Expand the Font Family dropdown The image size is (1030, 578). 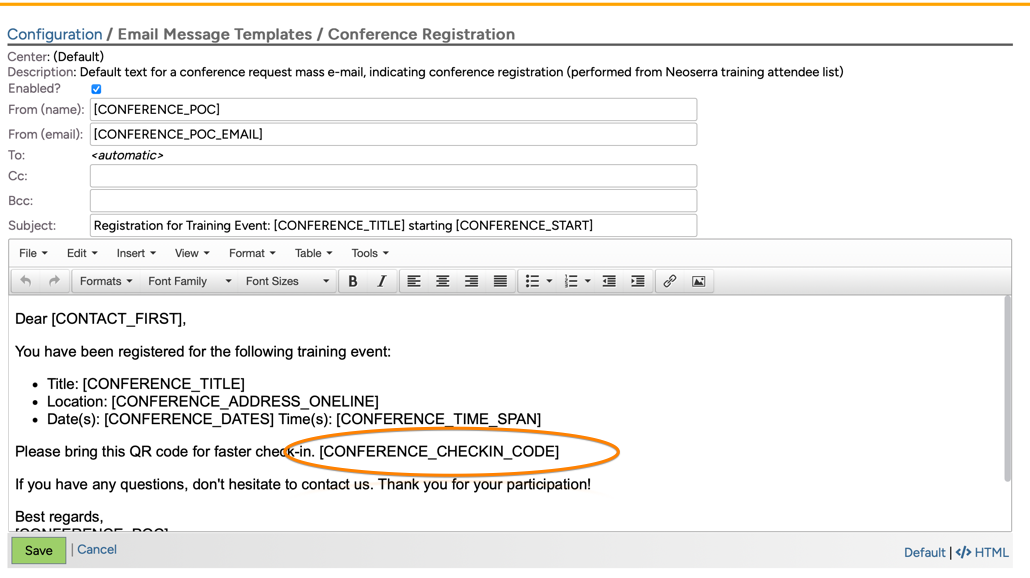189,282
